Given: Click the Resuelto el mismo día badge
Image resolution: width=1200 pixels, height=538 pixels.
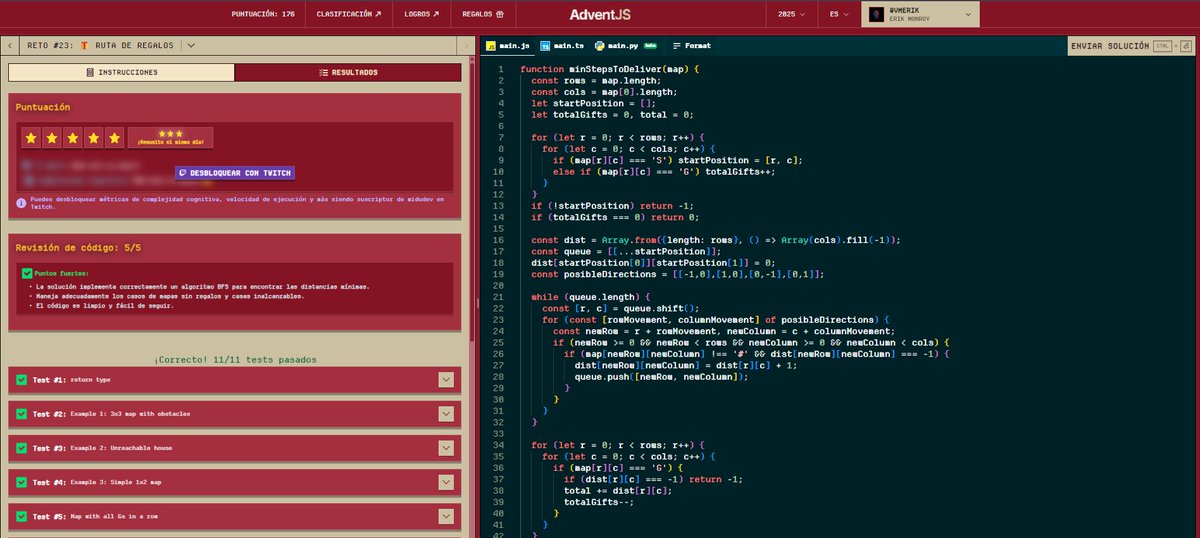Looking at the screenshot, I should [170, 137].
